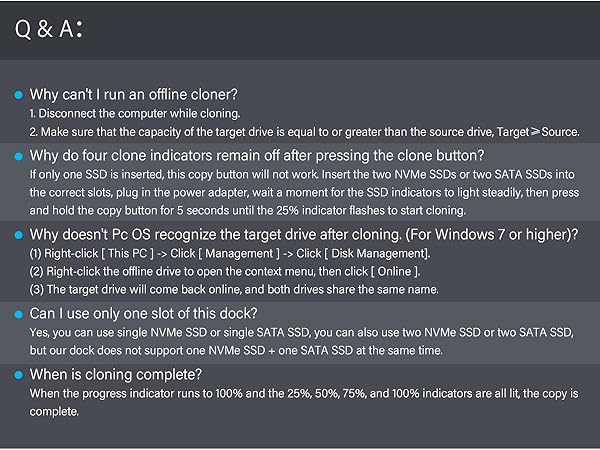Select the bullet next to cloning complete question
600x450 pixels.
(18, 375)
